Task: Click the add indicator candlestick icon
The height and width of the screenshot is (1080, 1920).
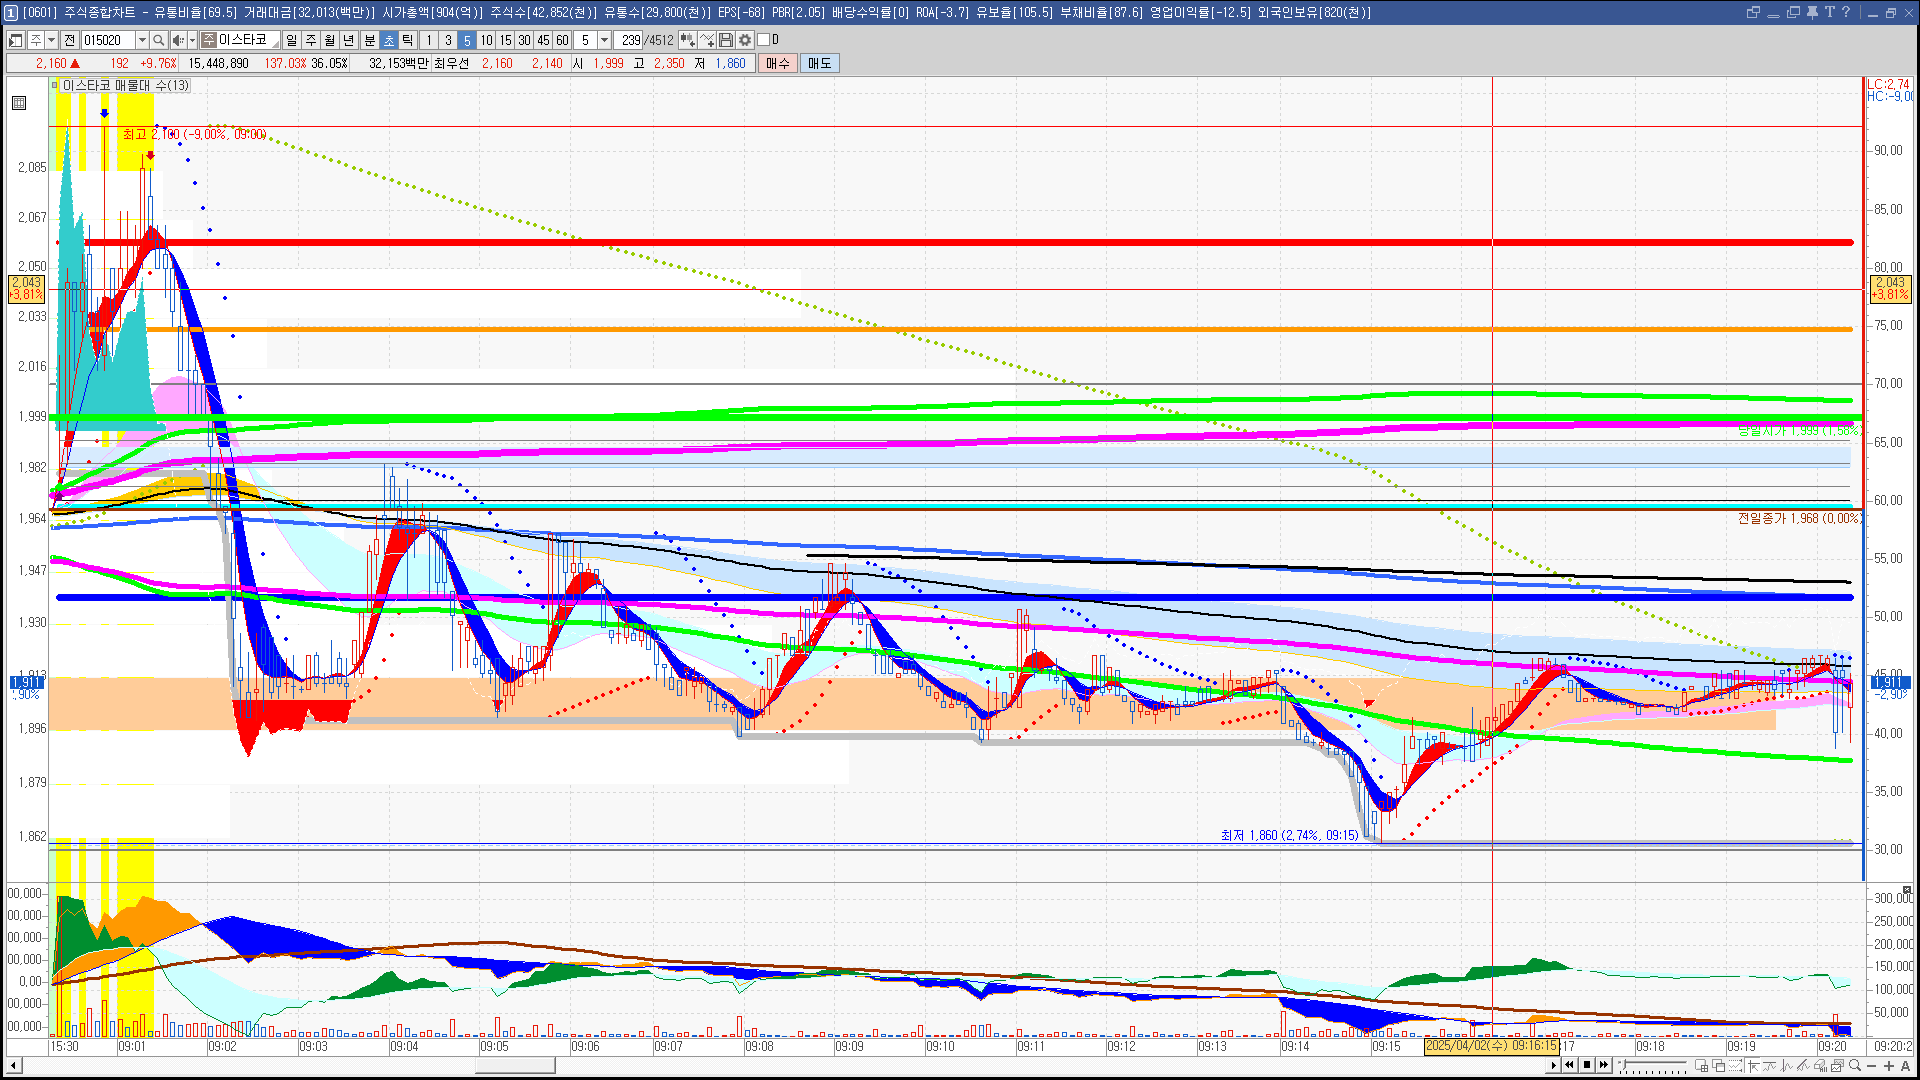Action: coord(687,40)
